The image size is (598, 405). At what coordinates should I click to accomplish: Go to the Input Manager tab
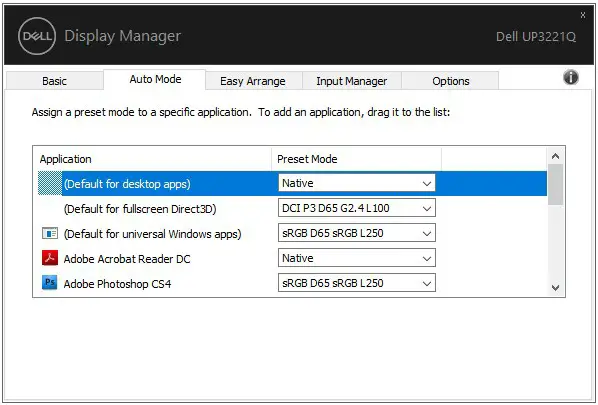(352, 81)
